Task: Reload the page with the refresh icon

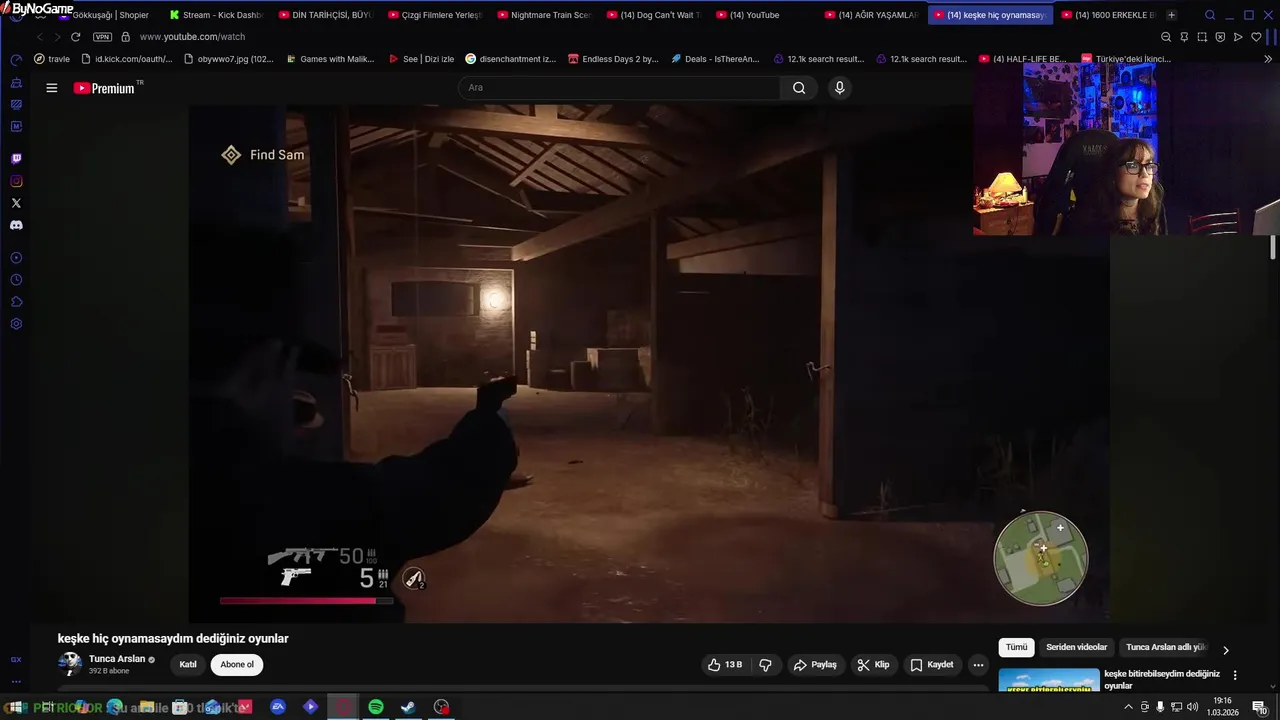Action: click(75, 37)
